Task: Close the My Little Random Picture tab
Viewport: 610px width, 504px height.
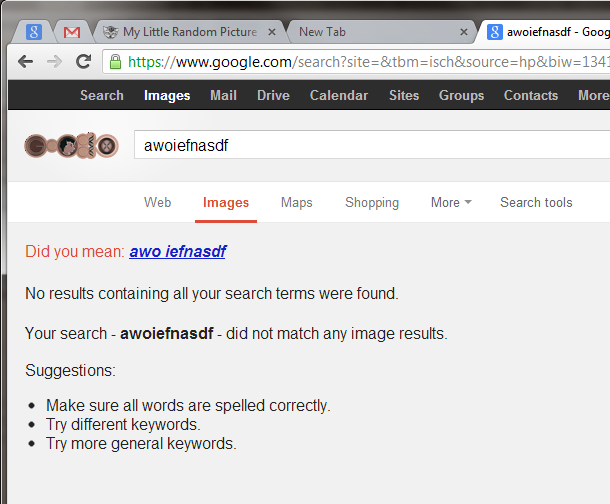Action: (x=271, y=32)
